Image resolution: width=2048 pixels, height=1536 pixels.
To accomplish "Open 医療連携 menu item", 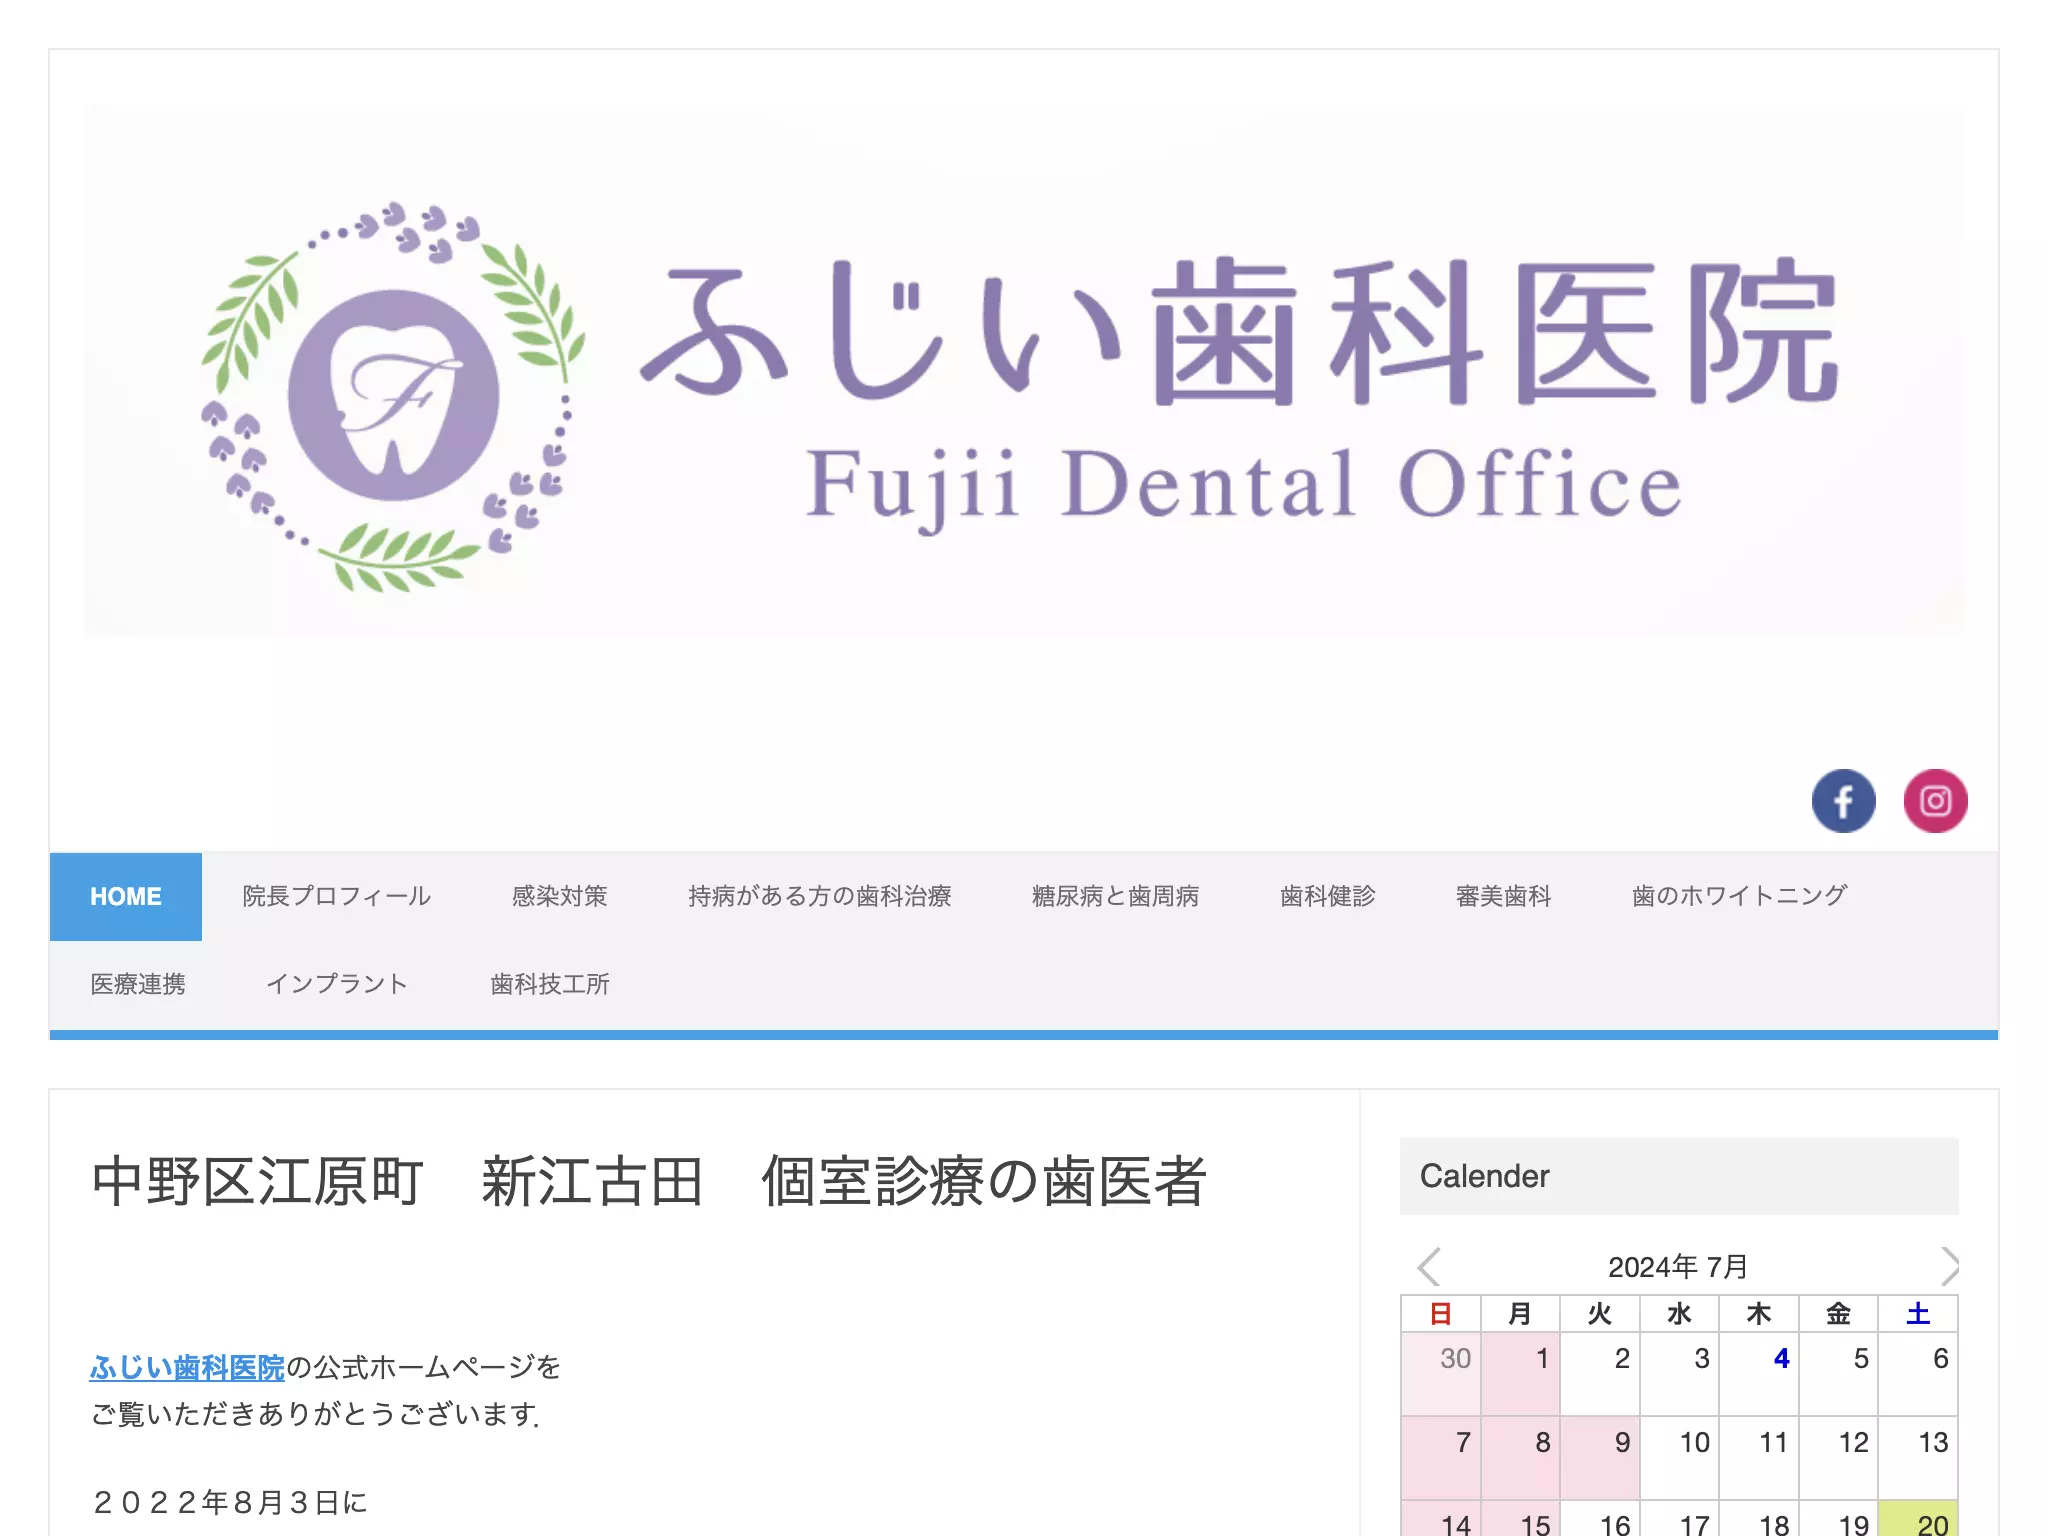I will [x=138, y=984].
